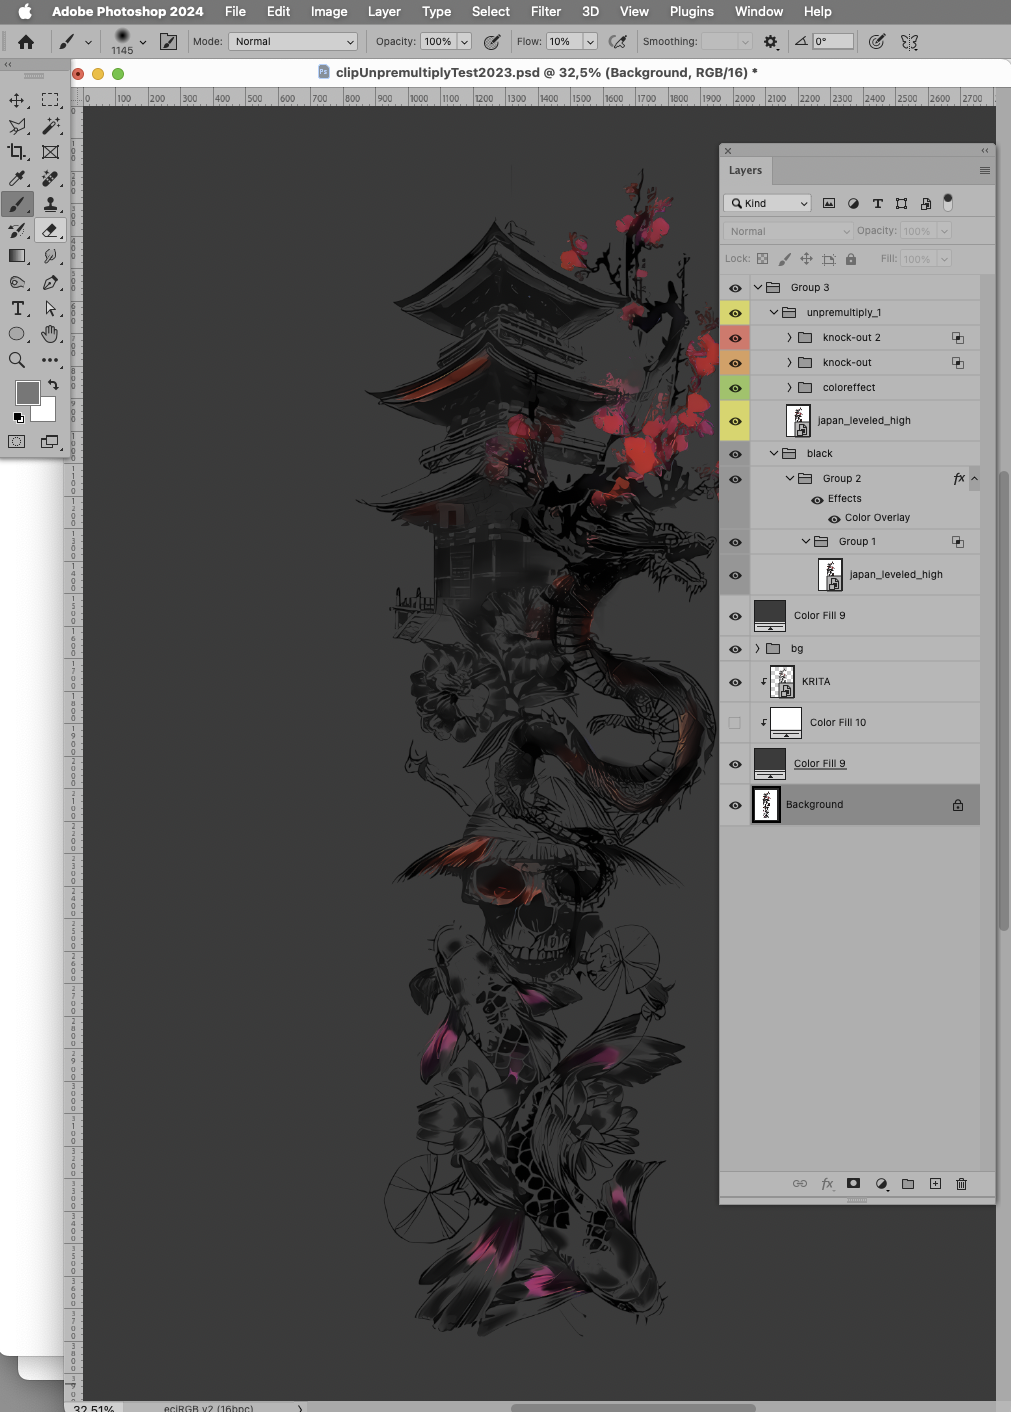Screen dimensions: 1011x1412
Task: Hide the Background layer
Action: (x=735, y=805)
